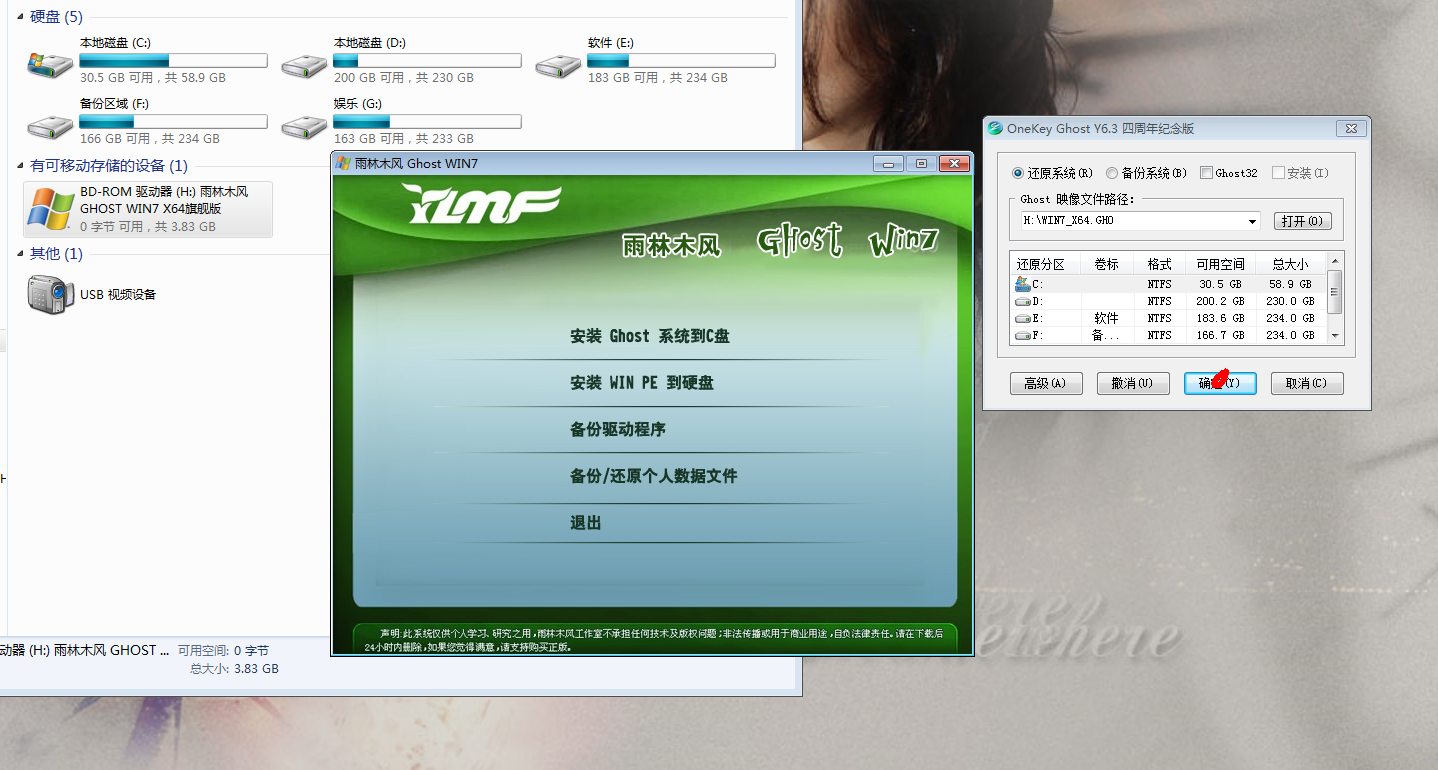Collapse the 硬盘 (5) group
Image resolution: width=1438 pixels, height=770 pixels.
coord(21,17)
